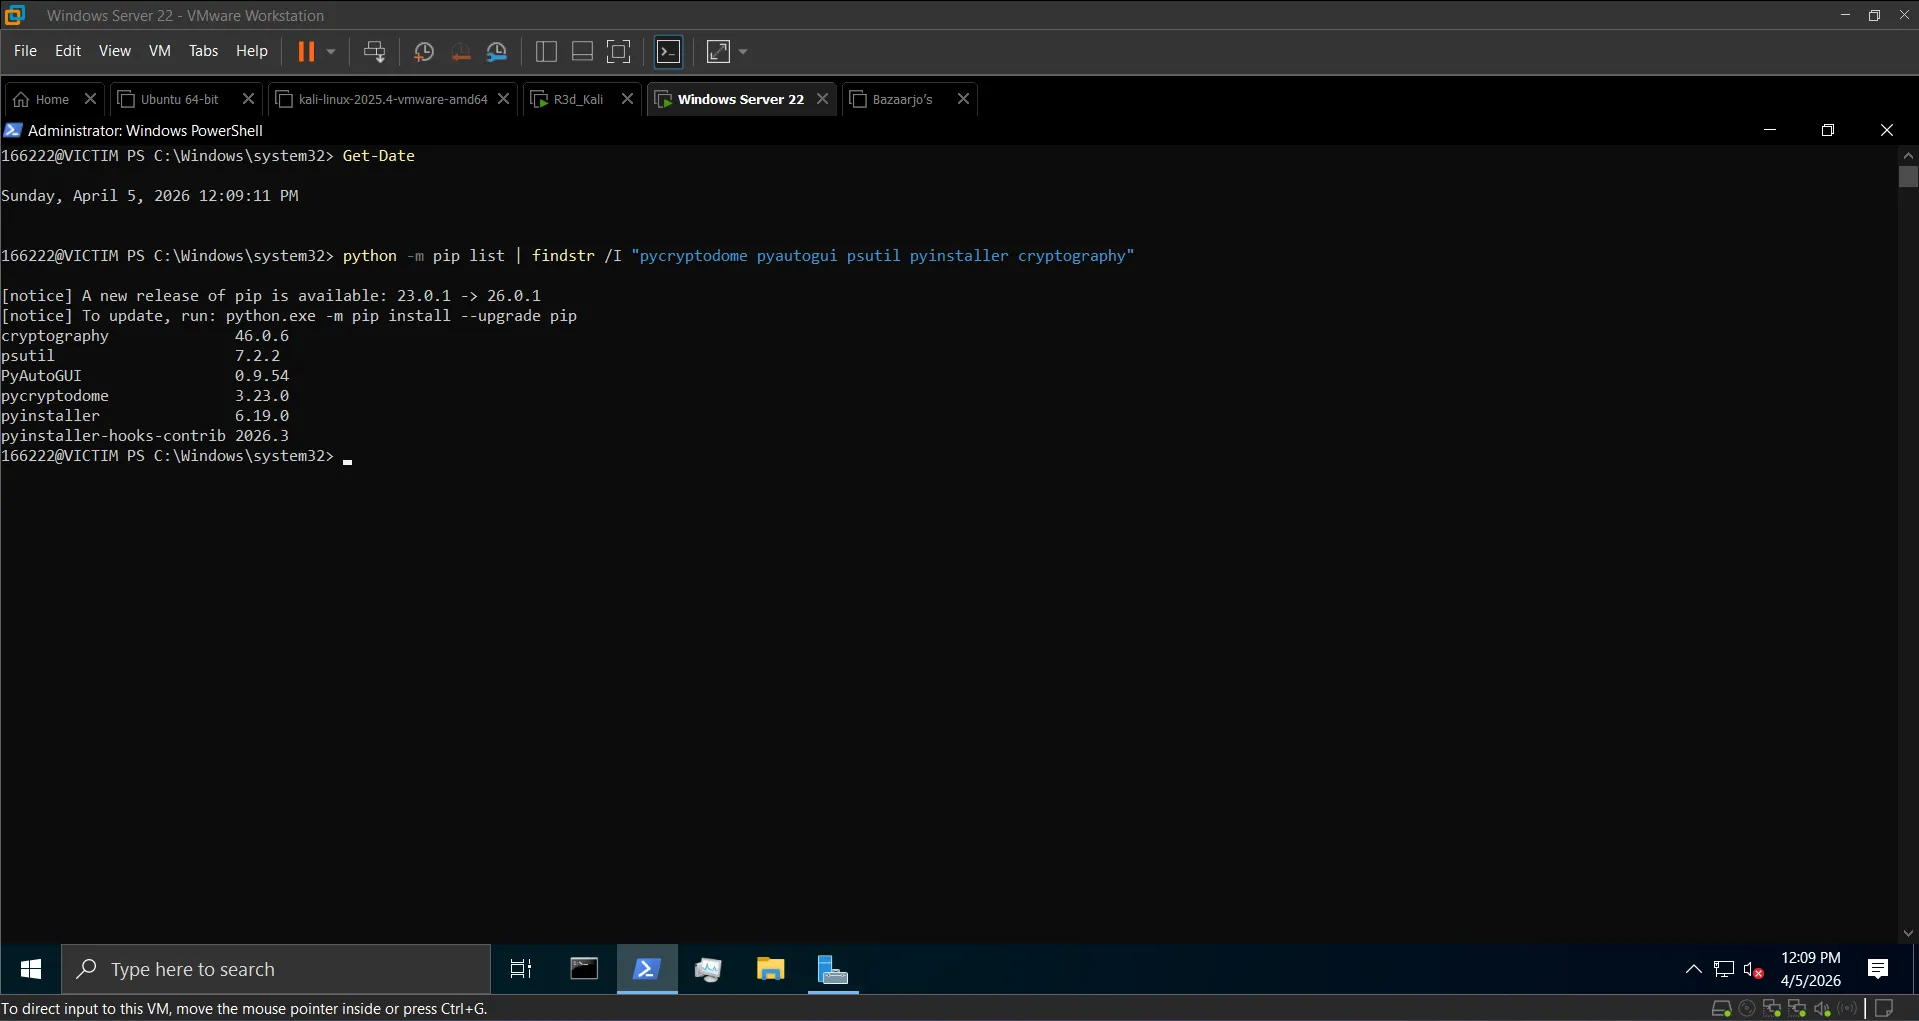Click the VMware CD/DVD status icon
Screen dimensions: 1919x1021
pyautogui.click(x=1747, y=1008)
